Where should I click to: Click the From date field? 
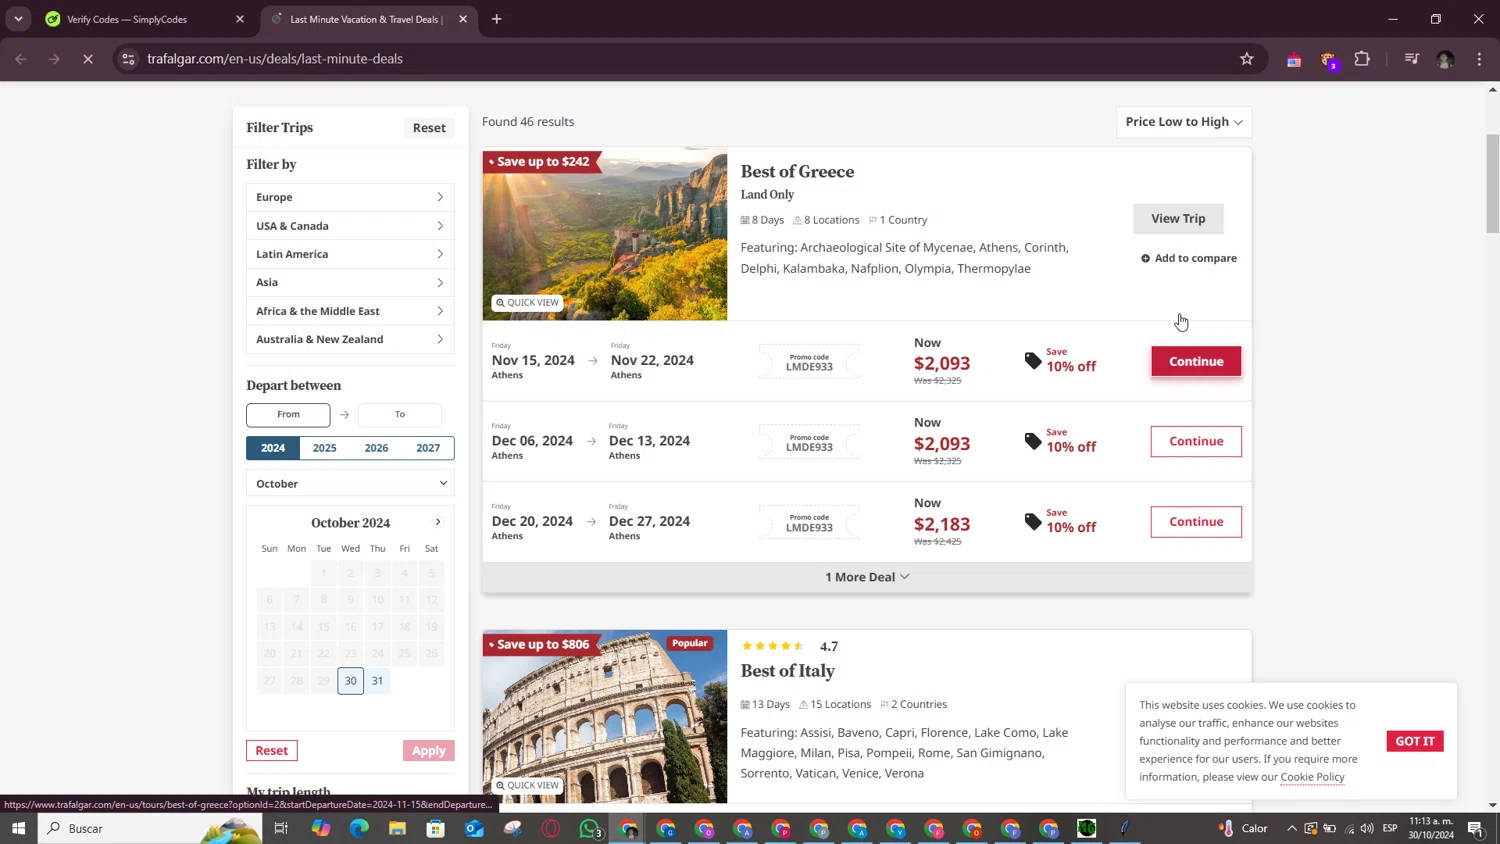(x=288, y=414)
